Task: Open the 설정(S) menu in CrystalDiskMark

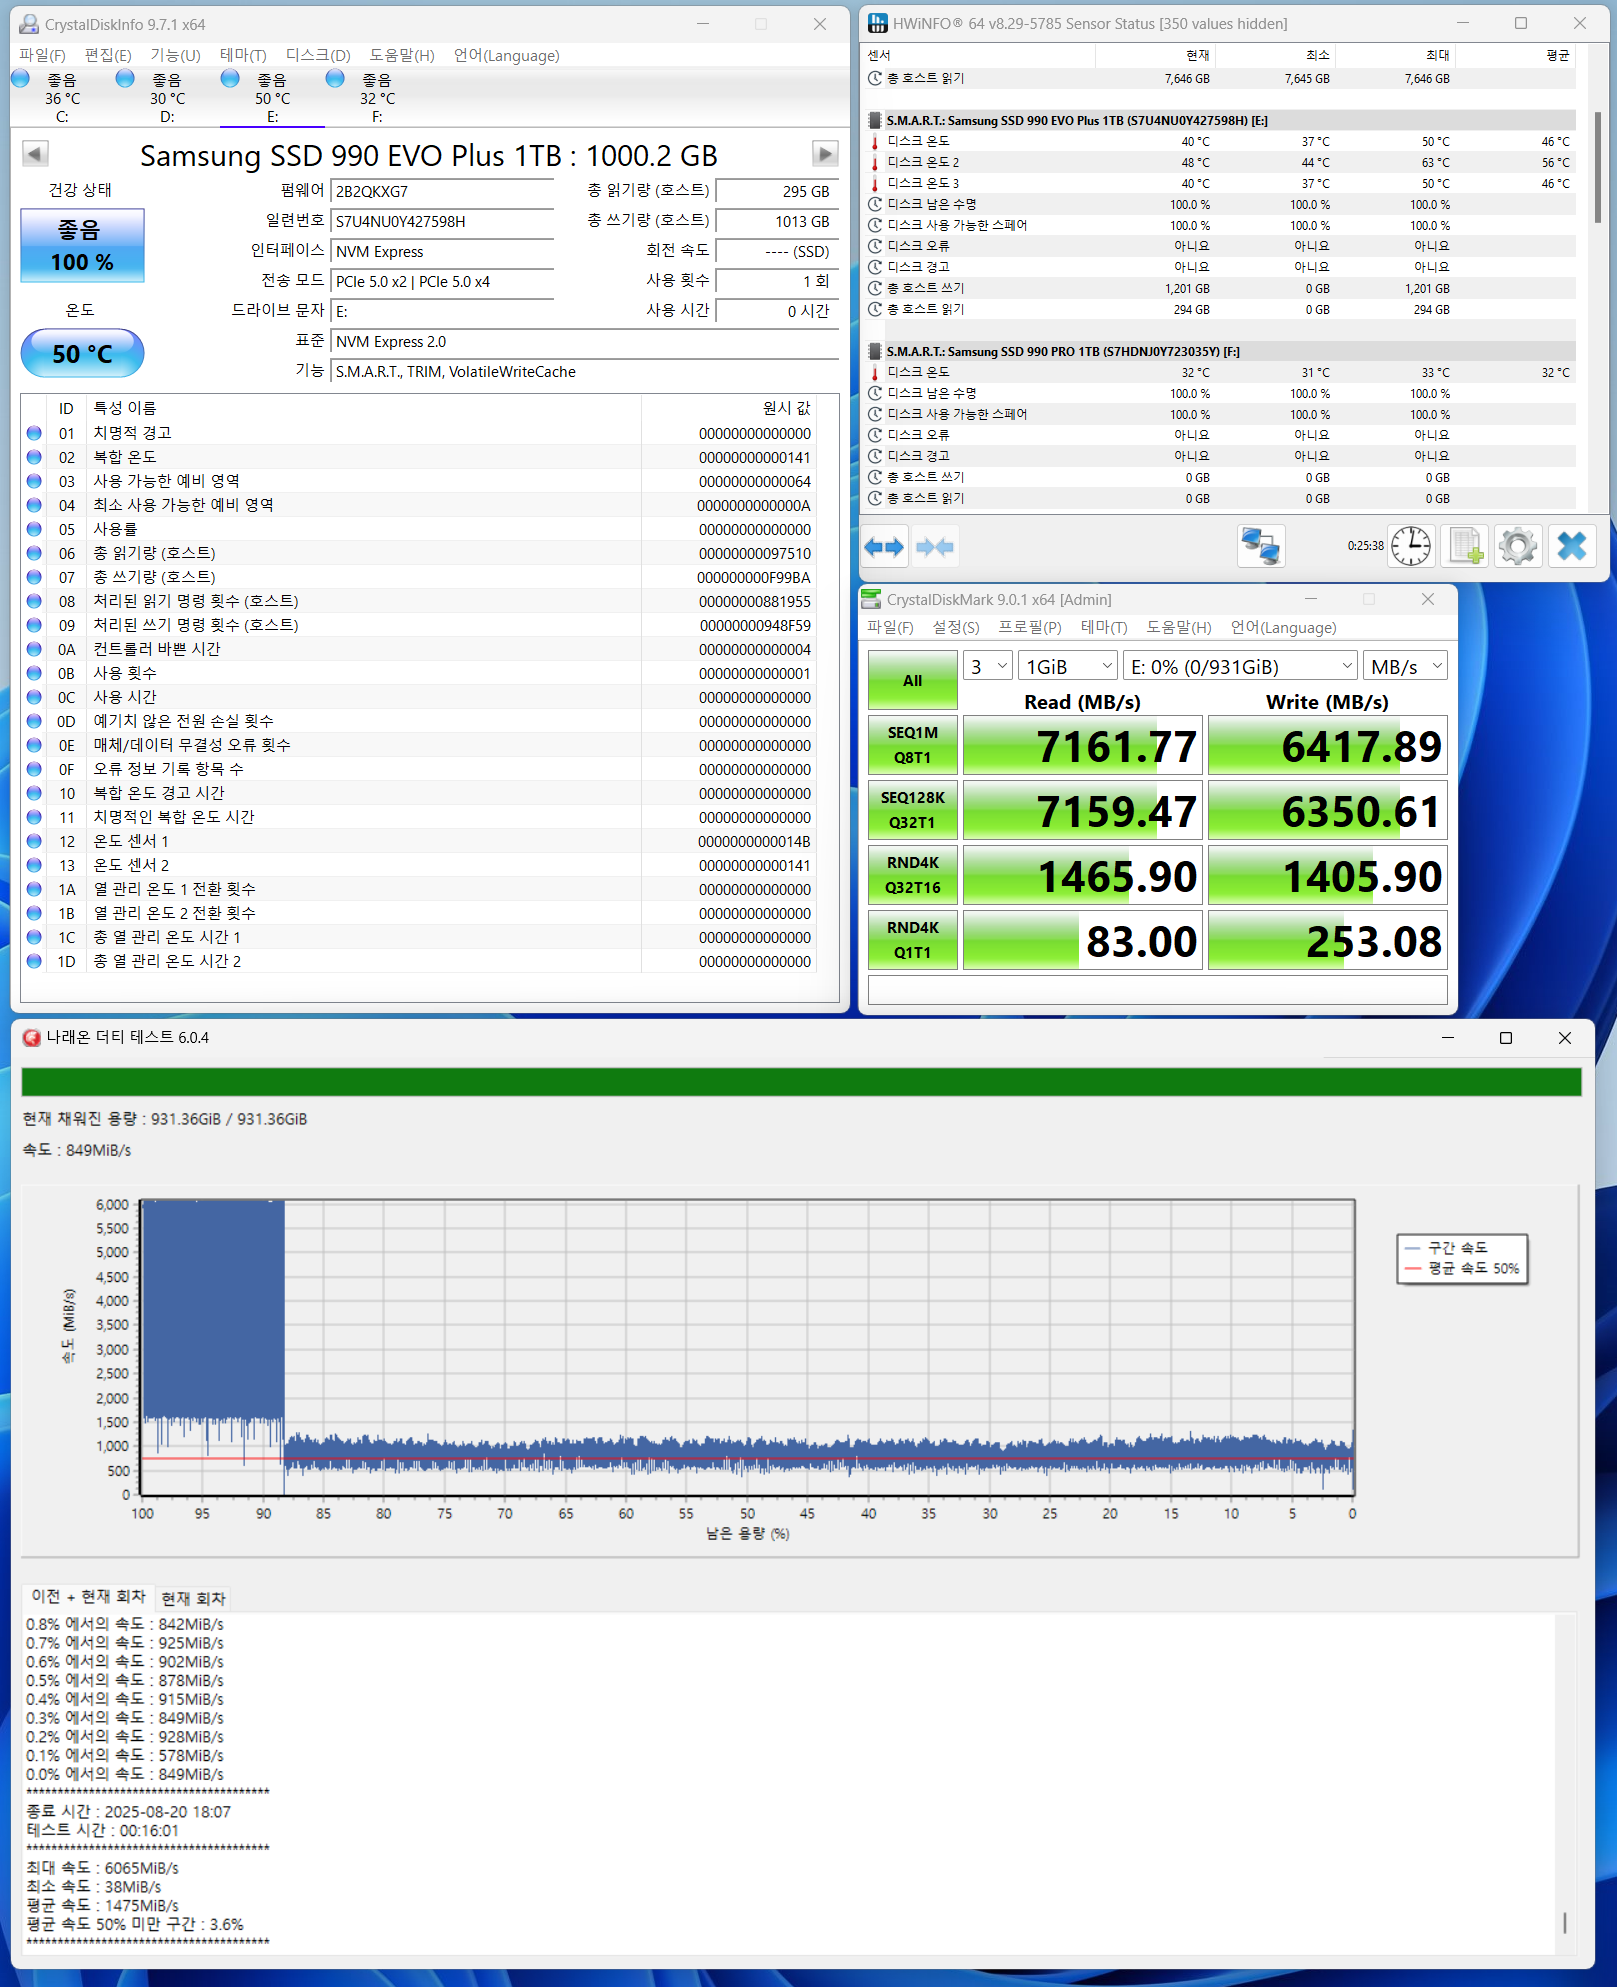Action: coord(955,628)
